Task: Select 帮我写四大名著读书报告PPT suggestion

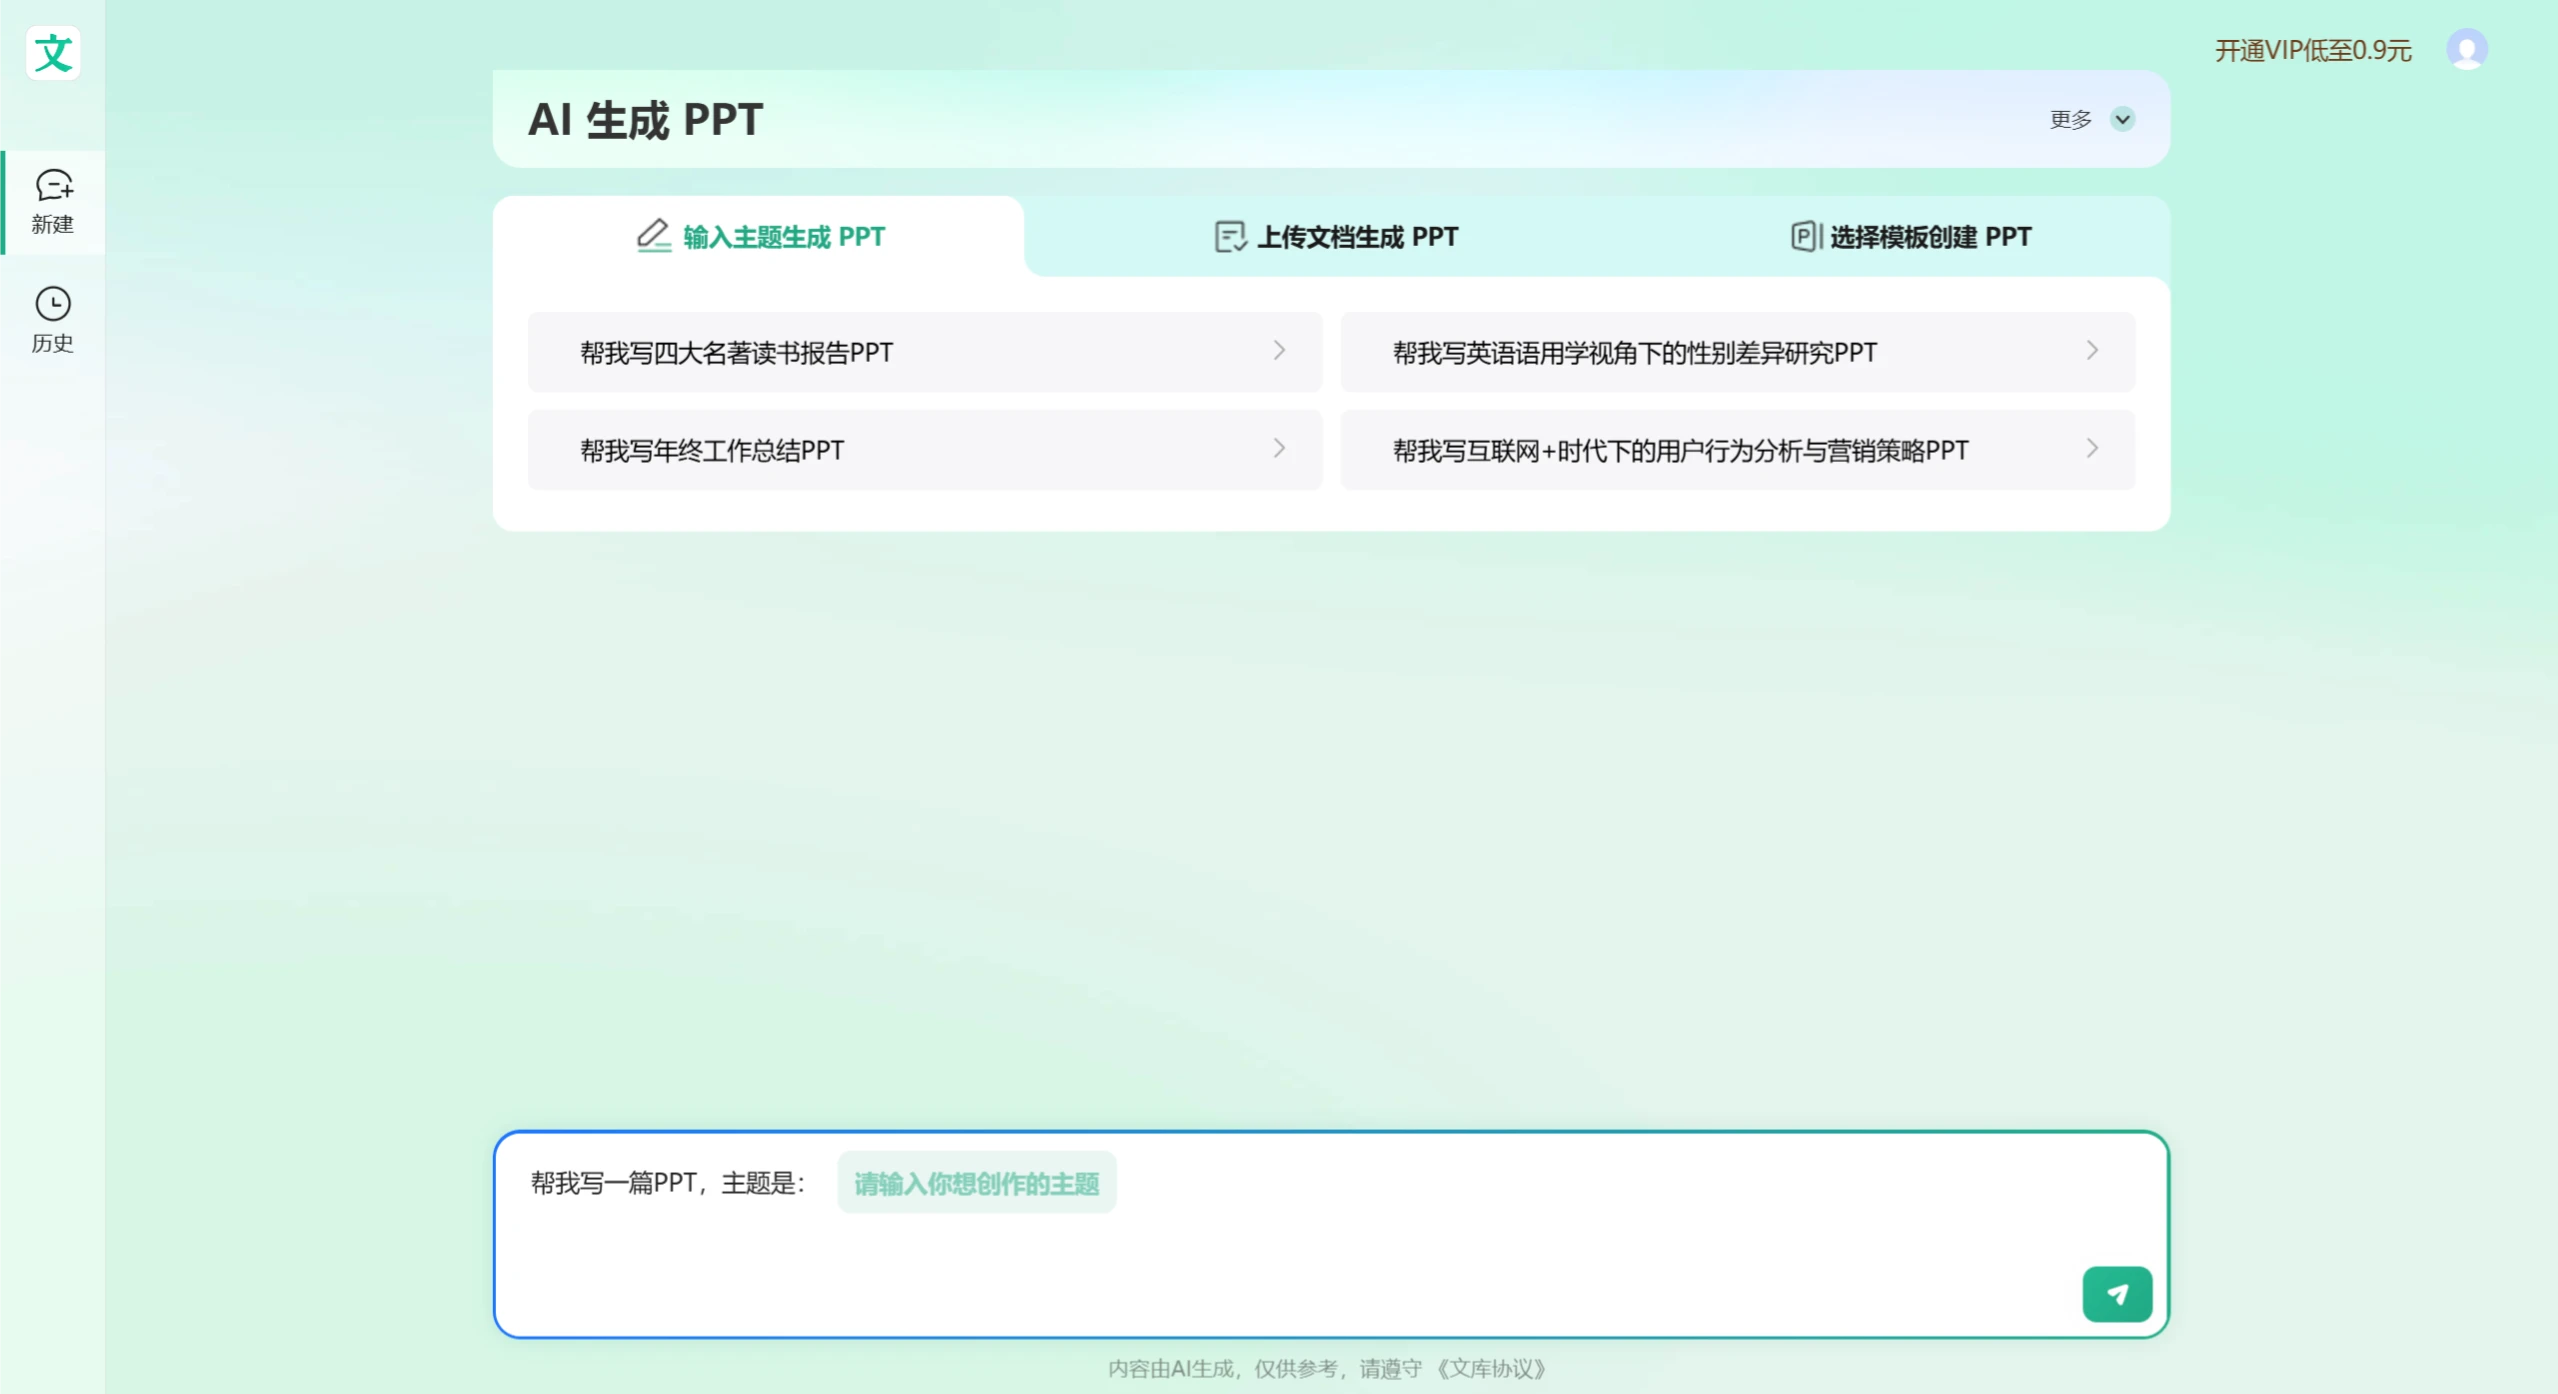Action: click(925, 352)
